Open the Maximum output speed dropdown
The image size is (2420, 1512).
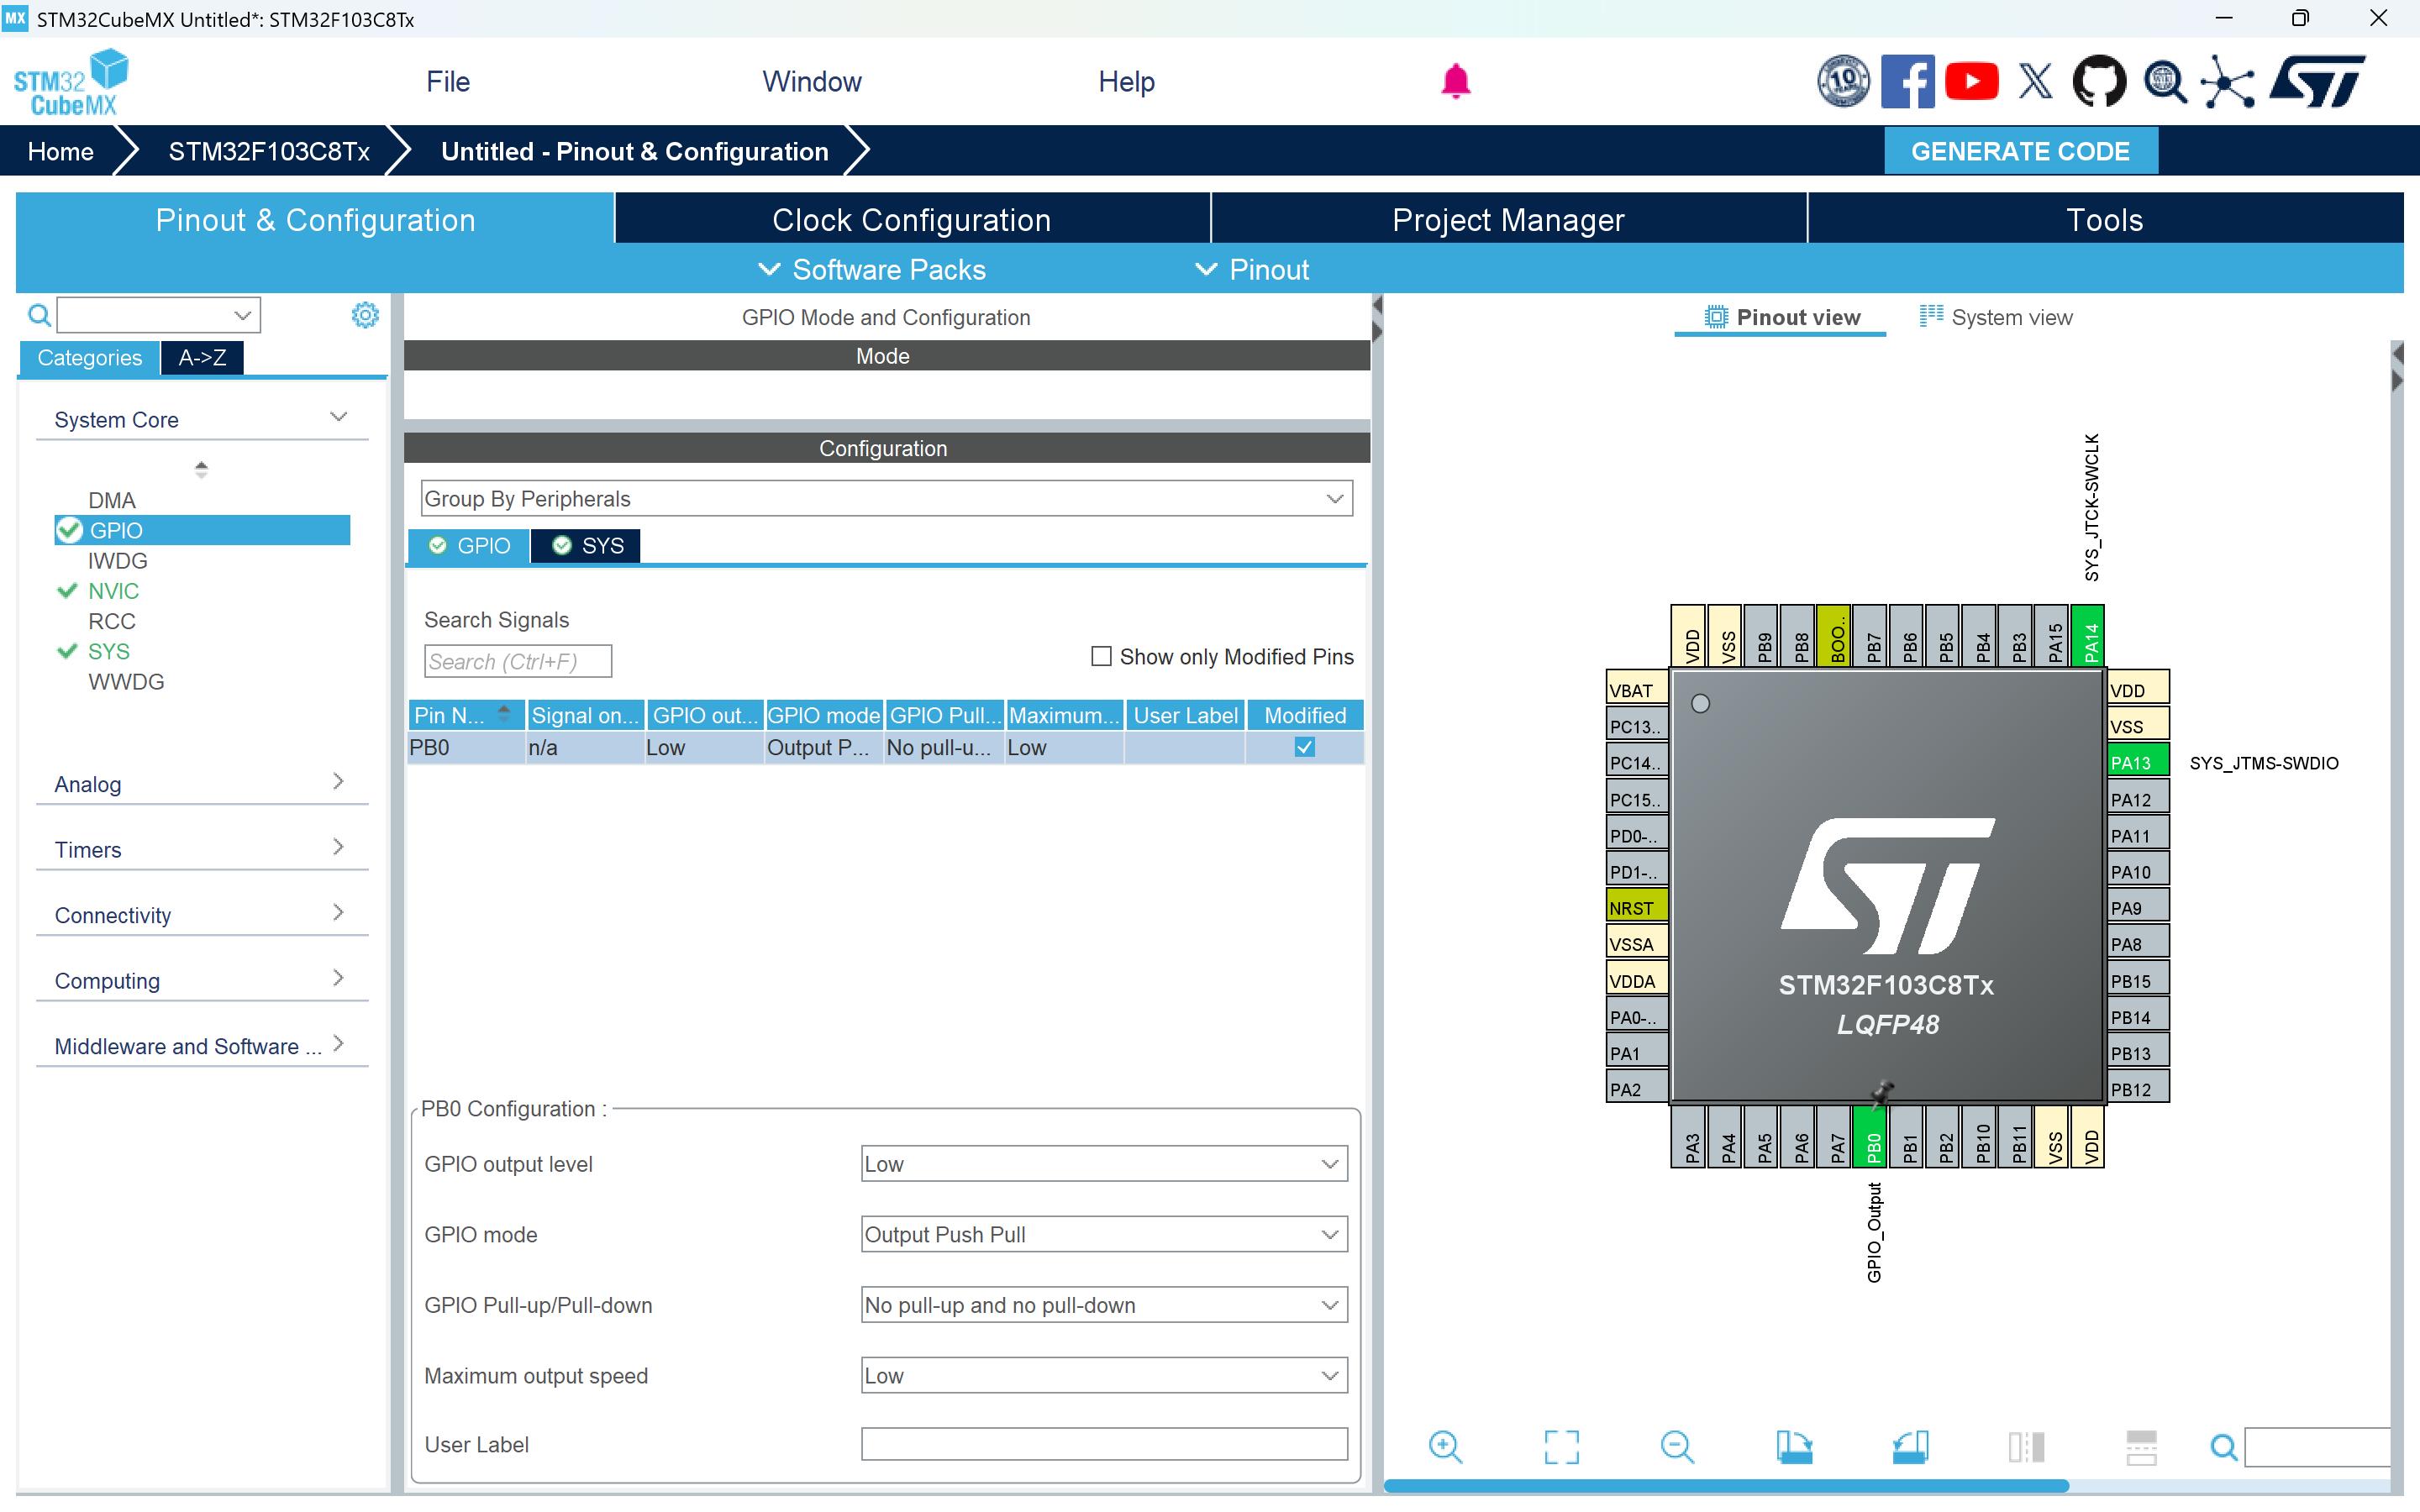(x=1103, y=1375)
